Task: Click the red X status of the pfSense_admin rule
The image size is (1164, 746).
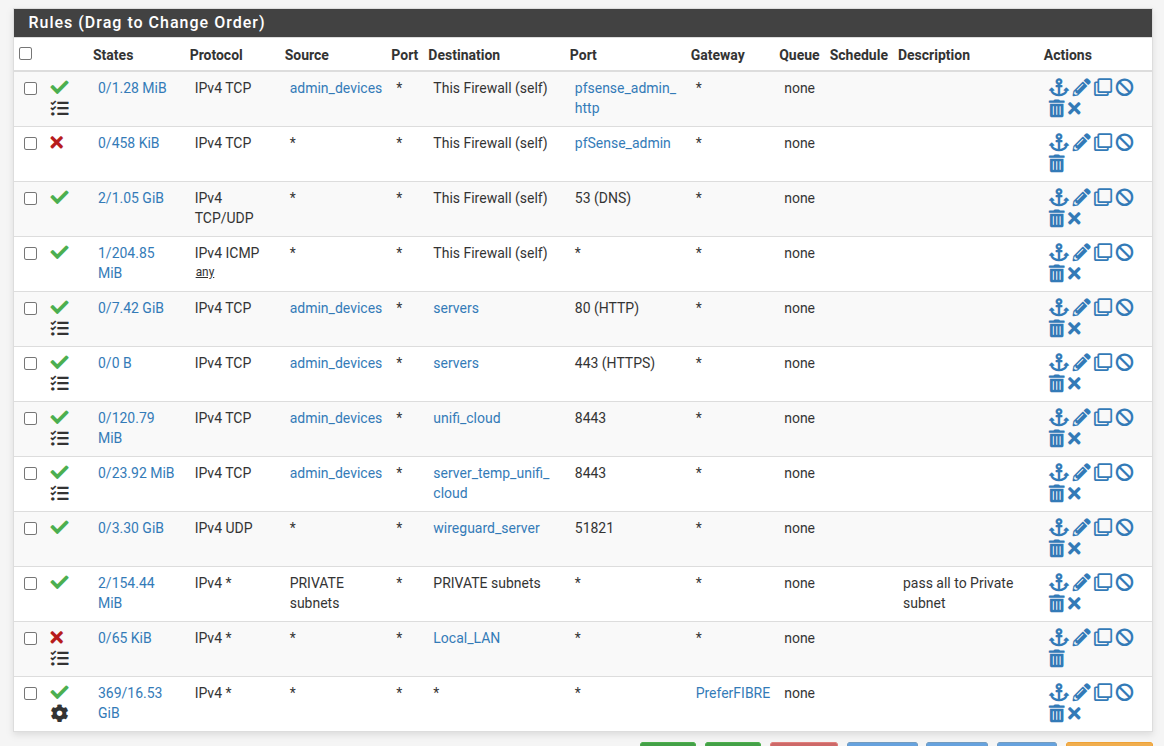Action: pos(57,143)
